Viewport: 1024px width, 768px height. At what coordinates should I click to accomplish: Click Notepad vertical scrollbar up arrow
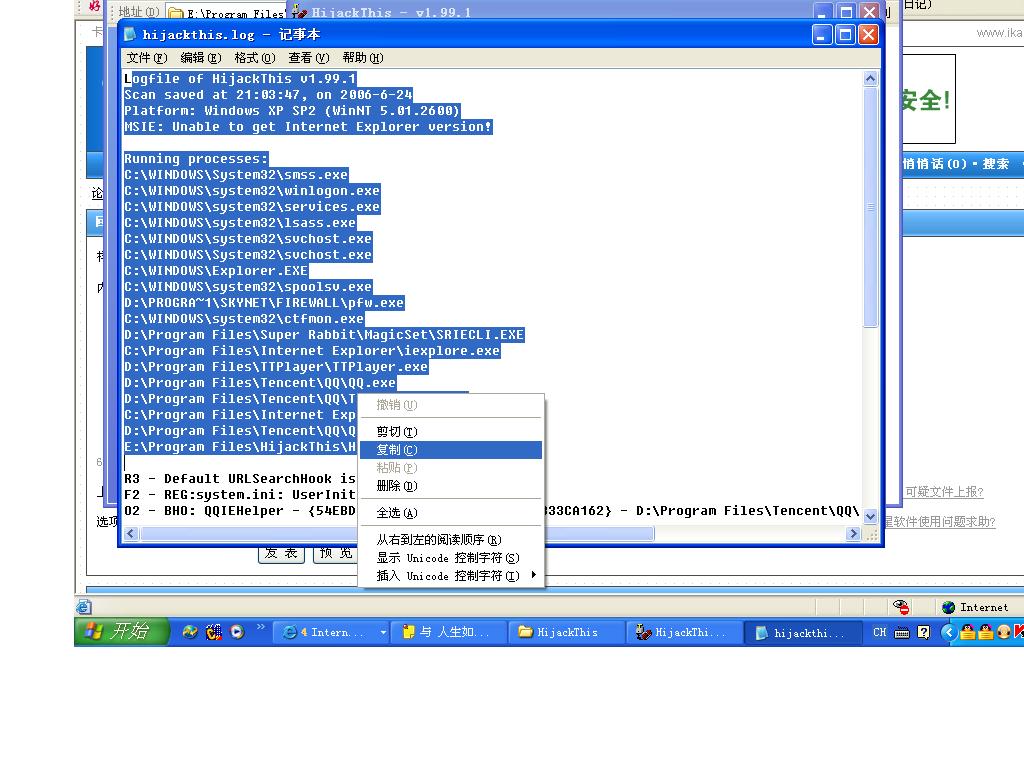coord(870,79)
